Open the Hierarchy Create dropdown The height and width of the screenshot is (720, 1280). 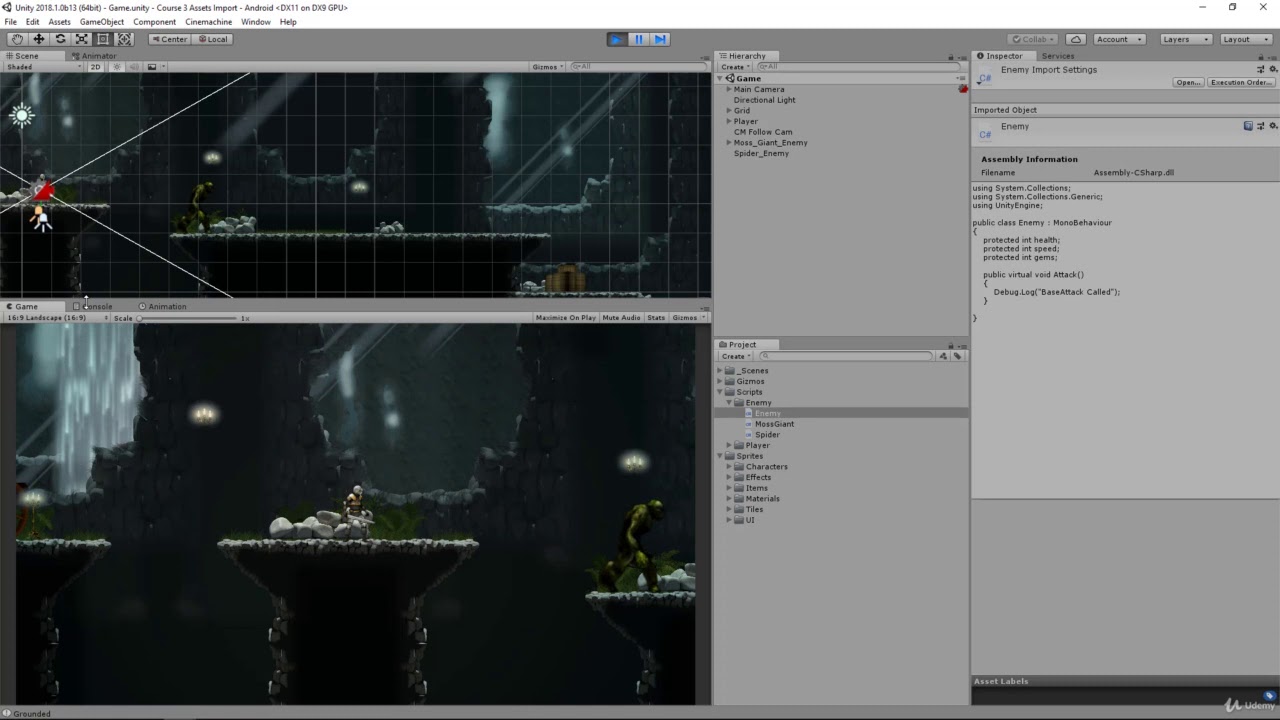point(735,67)
